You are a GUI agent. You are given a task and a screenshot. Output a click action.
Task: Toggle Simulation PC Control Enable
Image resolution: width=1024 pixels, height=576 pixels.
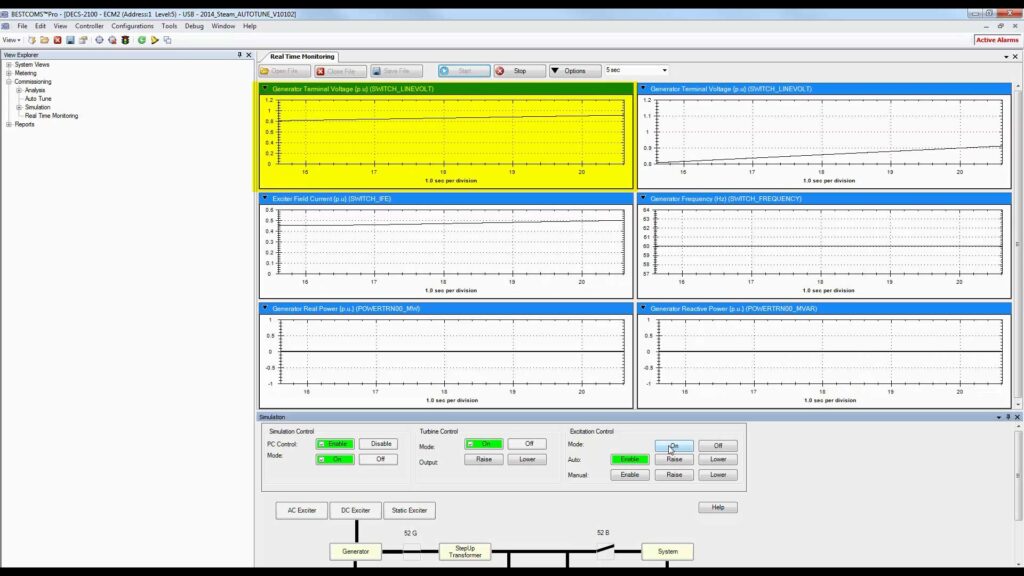click(x=335, y=444)
